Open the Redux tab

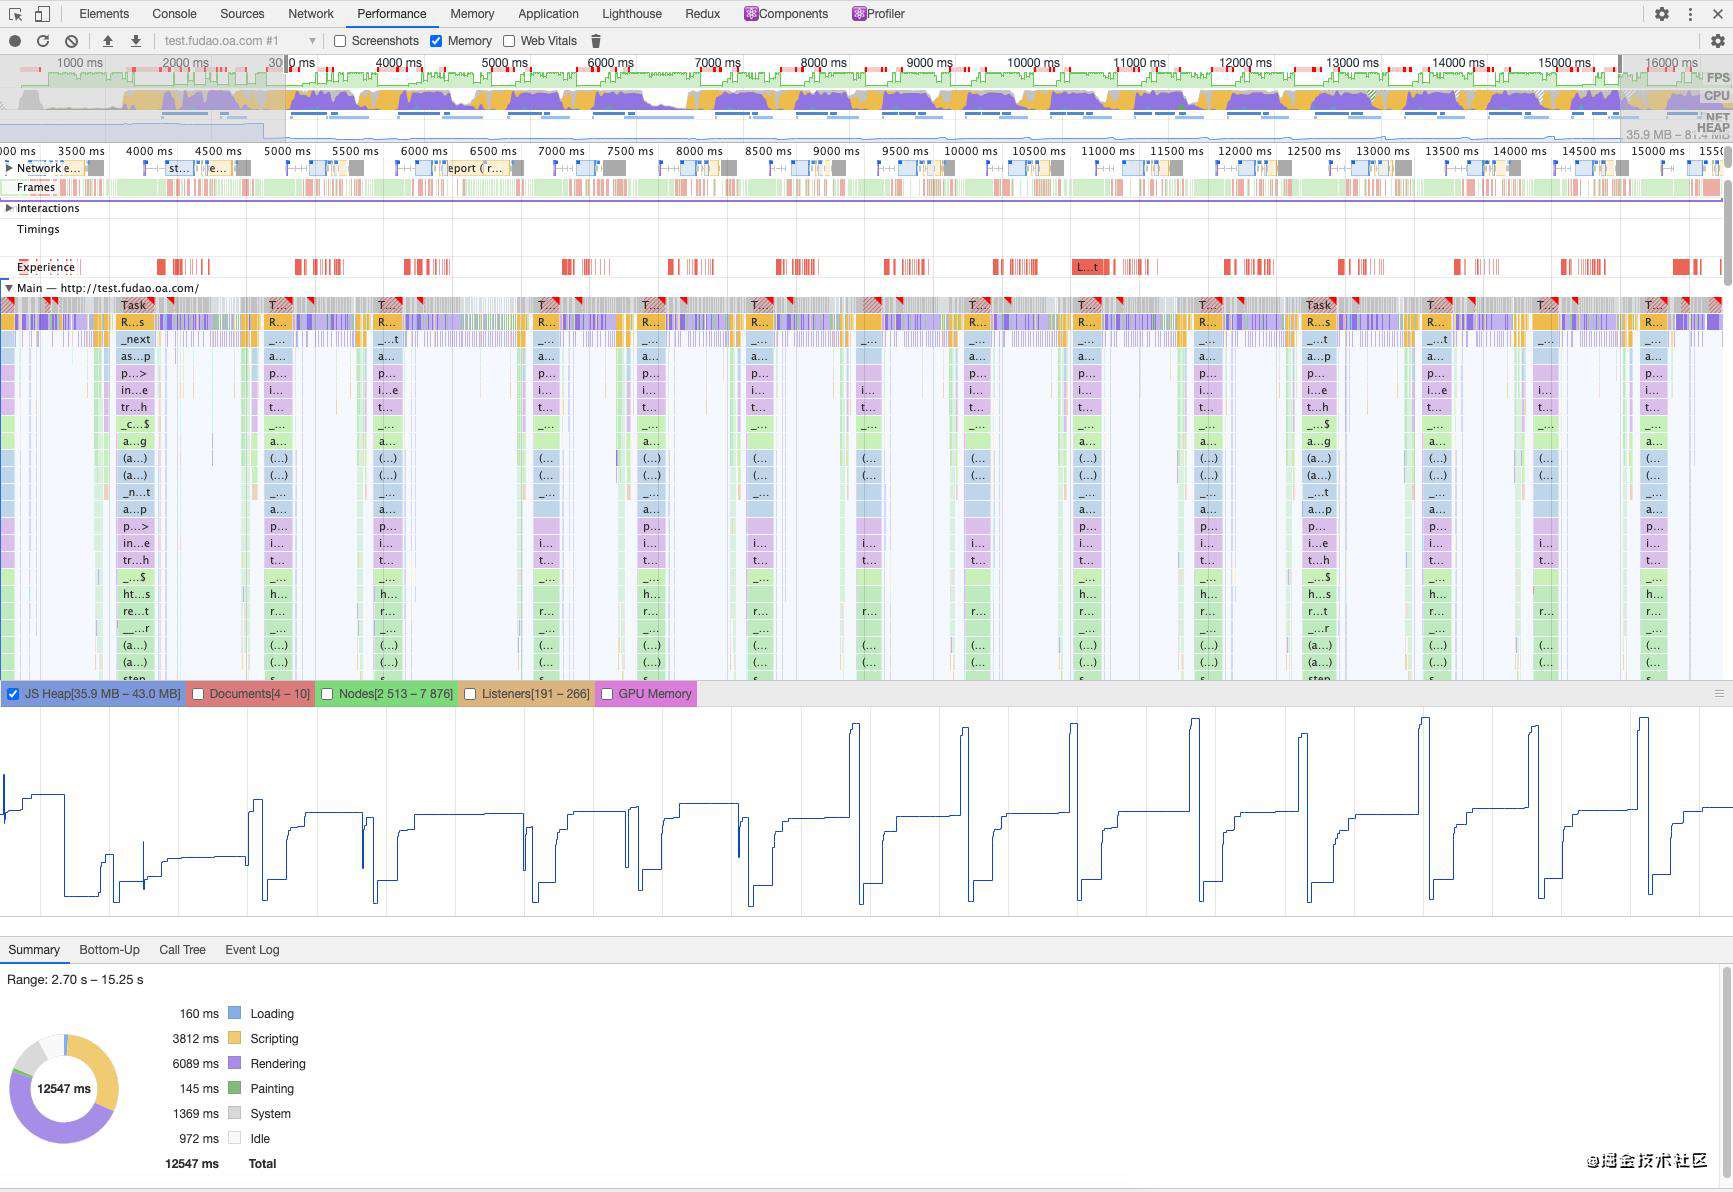click(x=703, y=14)
